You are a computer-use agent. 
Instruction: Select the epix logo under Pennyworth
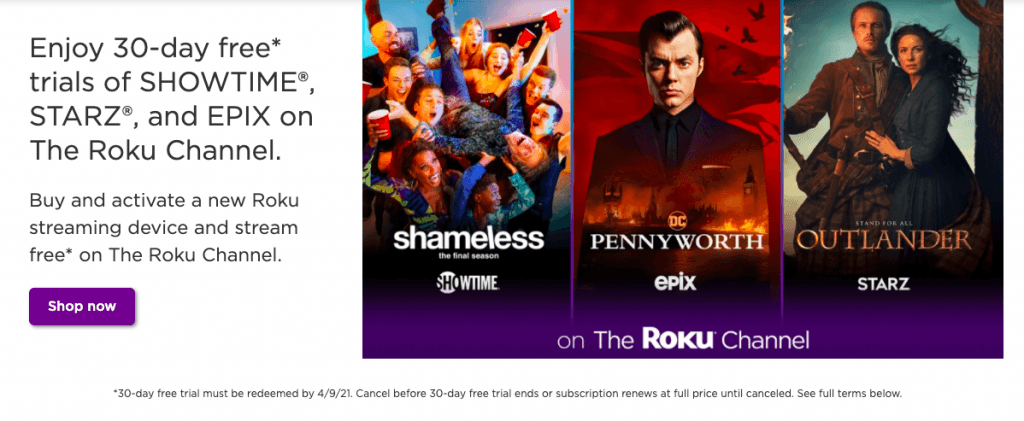click(x=675, y=283)
